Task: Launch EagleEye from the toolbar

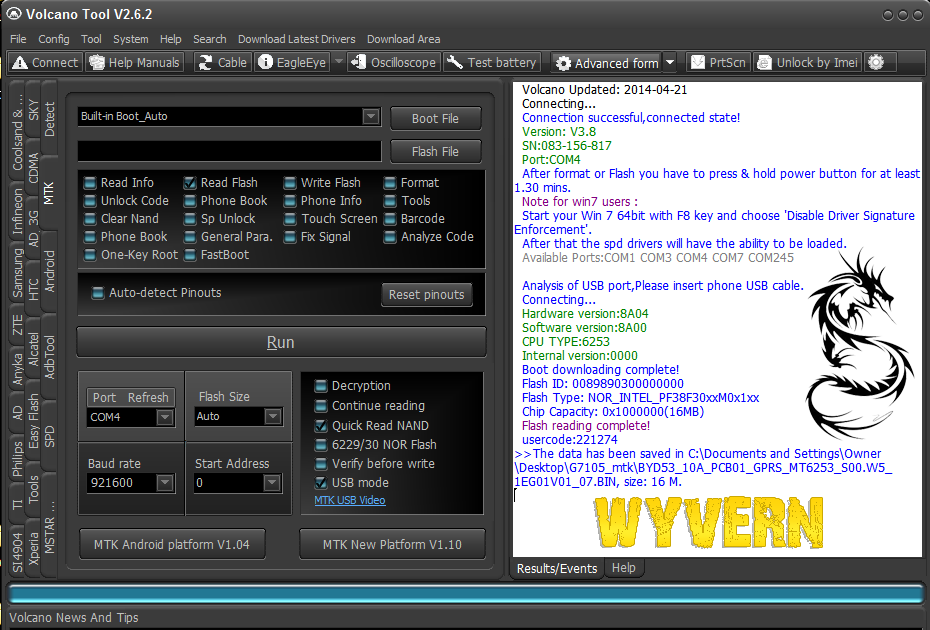Action: [292, 62]
